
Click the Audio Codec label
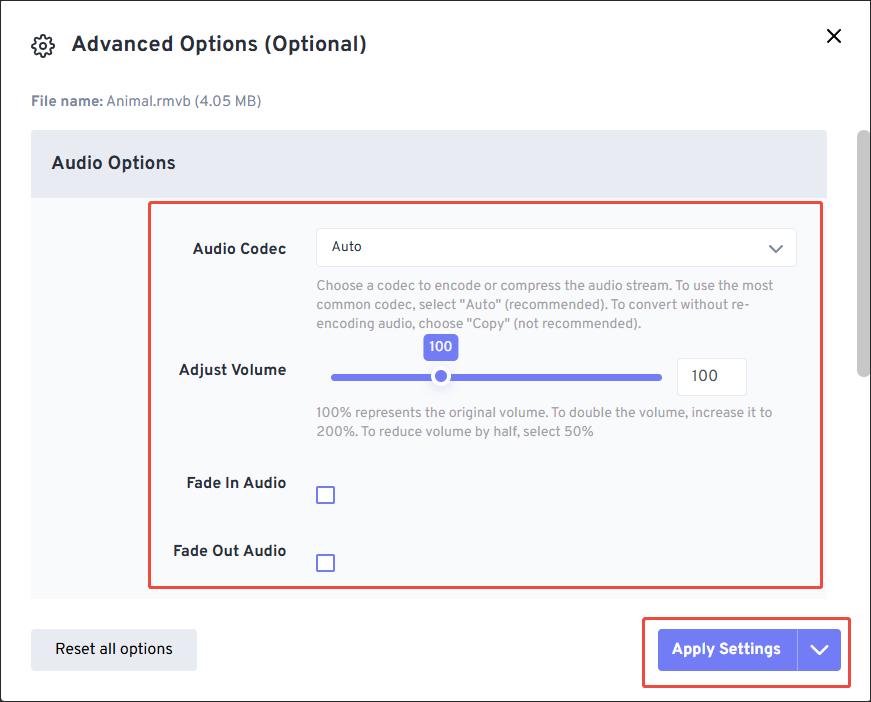239,248
